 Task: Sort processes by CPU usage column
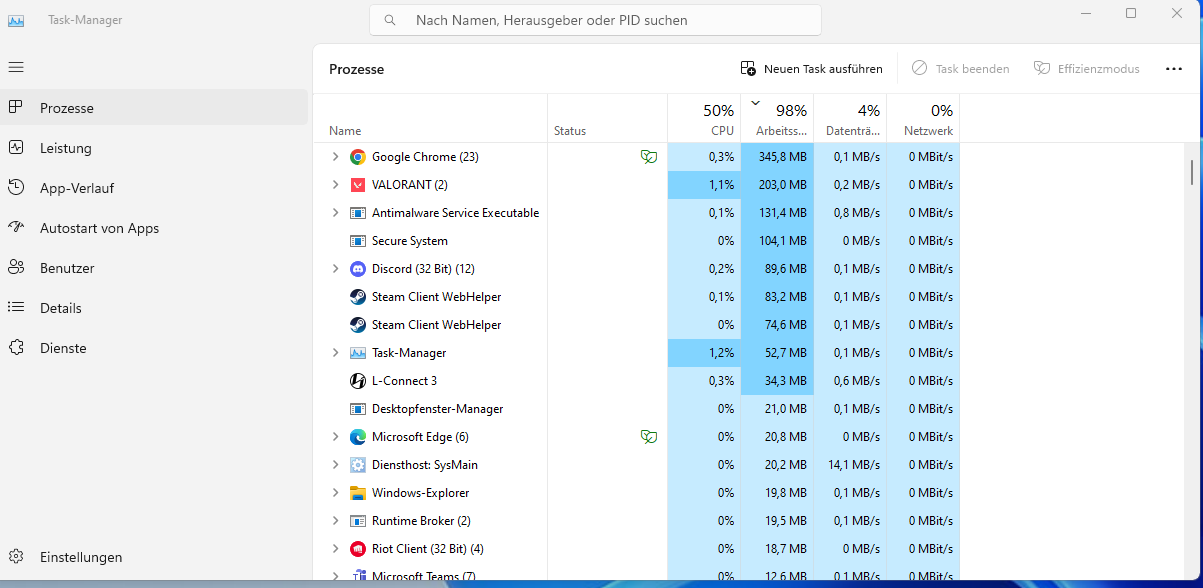(x=704, y=119)
